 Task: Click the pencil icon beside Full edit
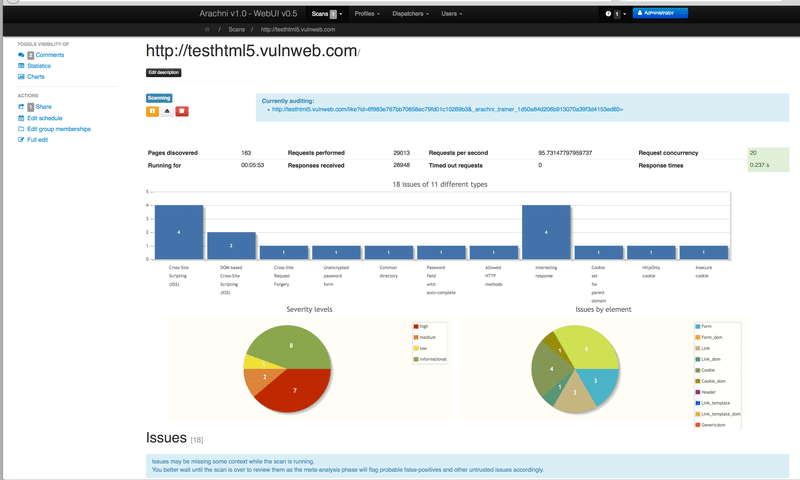[21, 140]
